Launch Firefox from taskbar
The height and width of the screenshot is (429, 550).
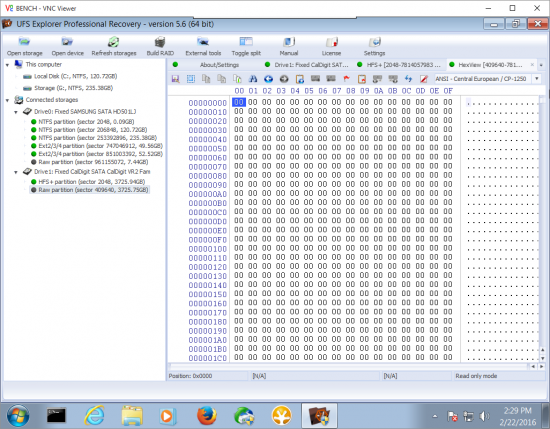coord(207,416)
